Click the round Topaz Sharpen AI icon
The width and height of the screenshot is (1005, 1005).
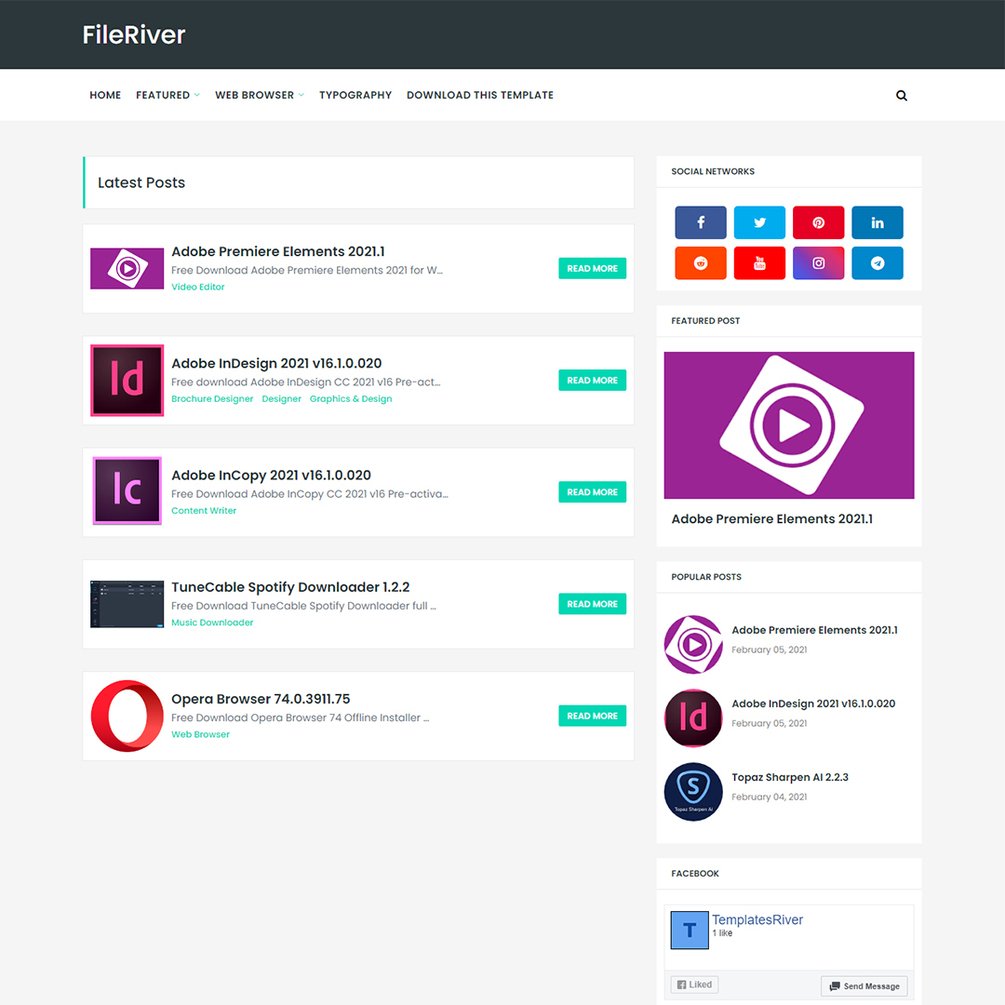click(x=693, y=792)
